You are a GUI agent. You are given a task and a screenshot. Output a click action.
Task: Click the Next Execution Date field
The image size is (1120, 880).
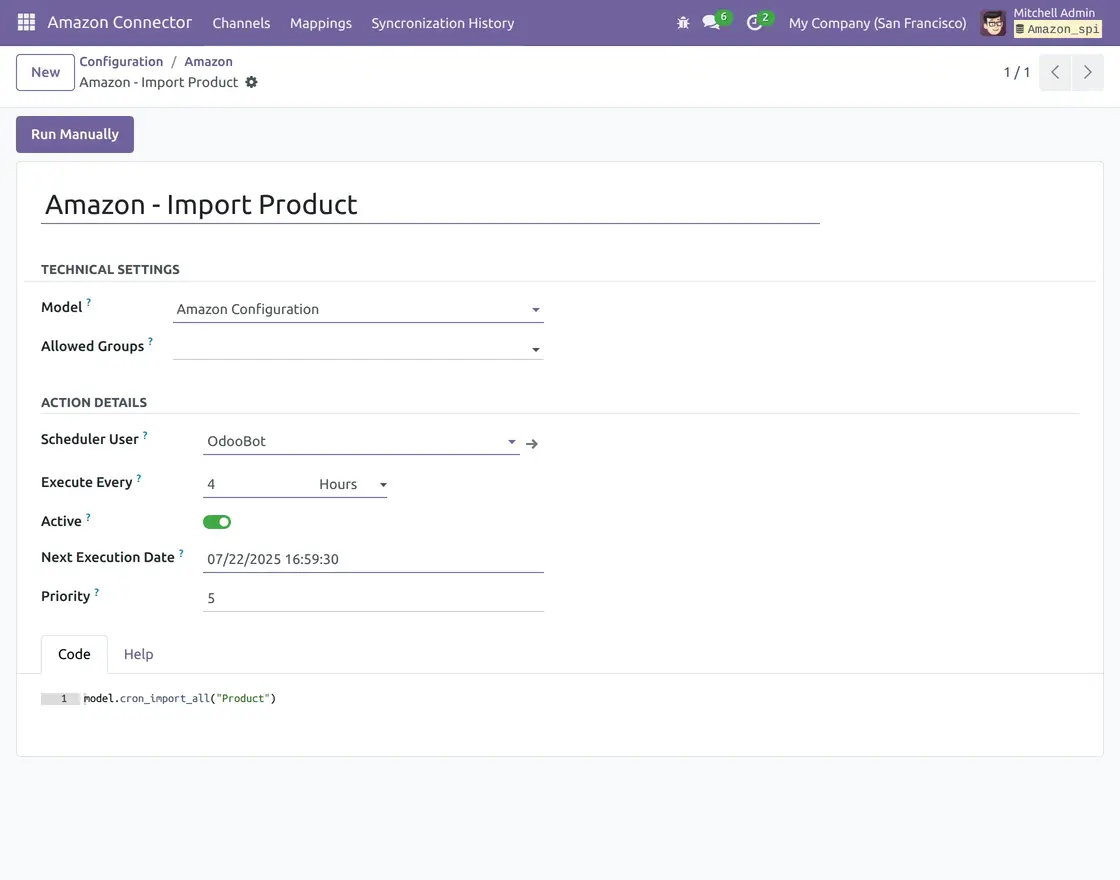point(372,559)
